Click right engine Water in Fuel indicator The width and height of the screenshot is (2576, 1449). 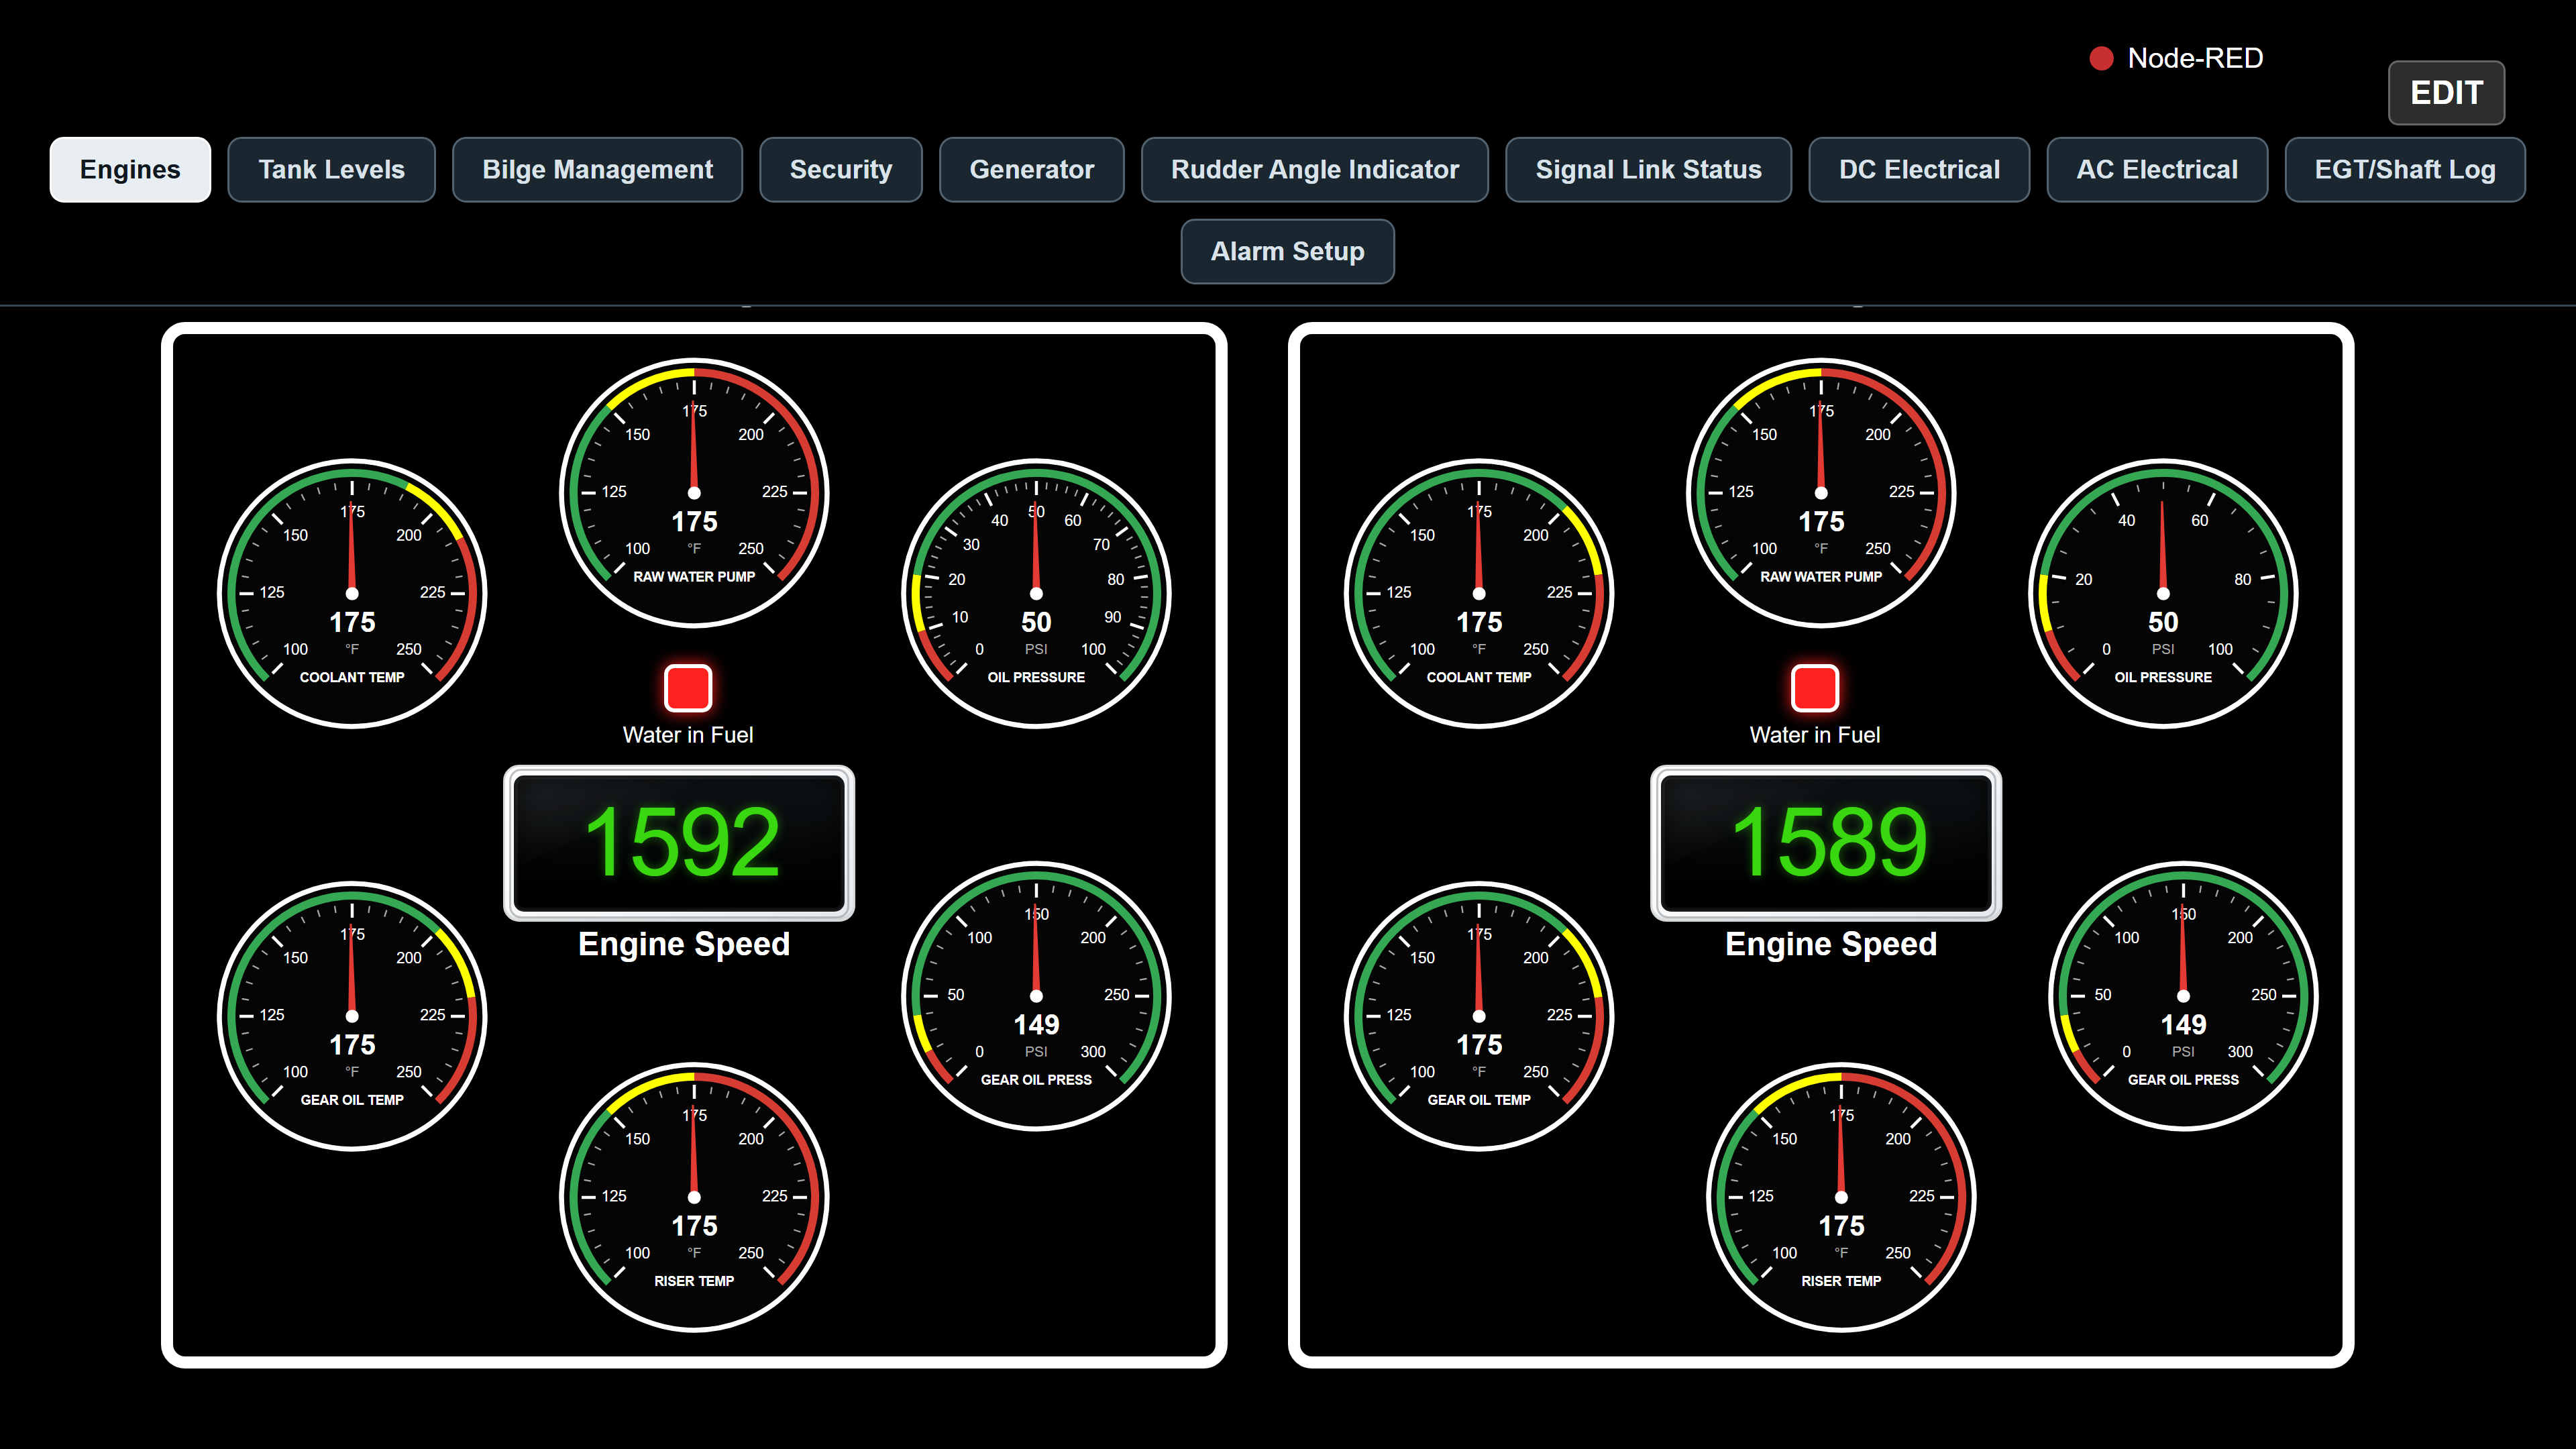[x=1815, y=688]
